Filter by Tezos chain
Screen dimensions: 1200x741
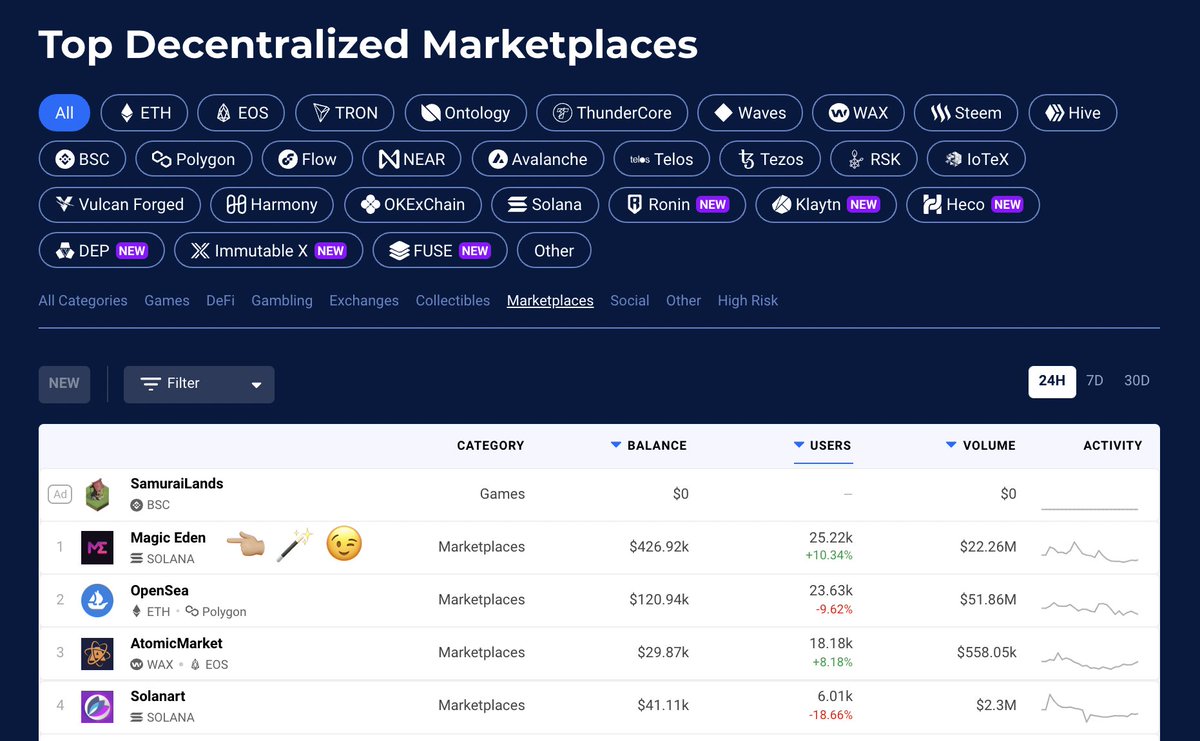click(x=769, y=159)
